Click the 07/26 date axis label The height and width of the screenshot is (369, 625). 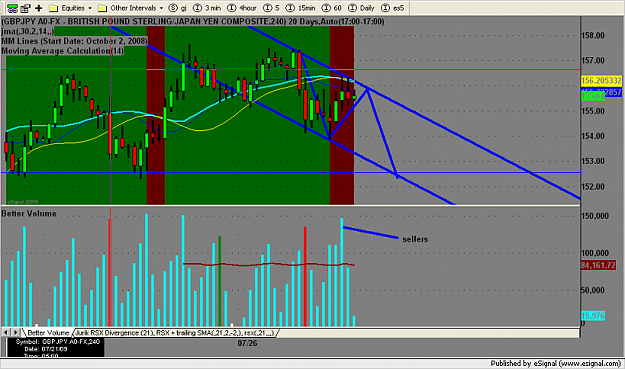tap(247, 343)
